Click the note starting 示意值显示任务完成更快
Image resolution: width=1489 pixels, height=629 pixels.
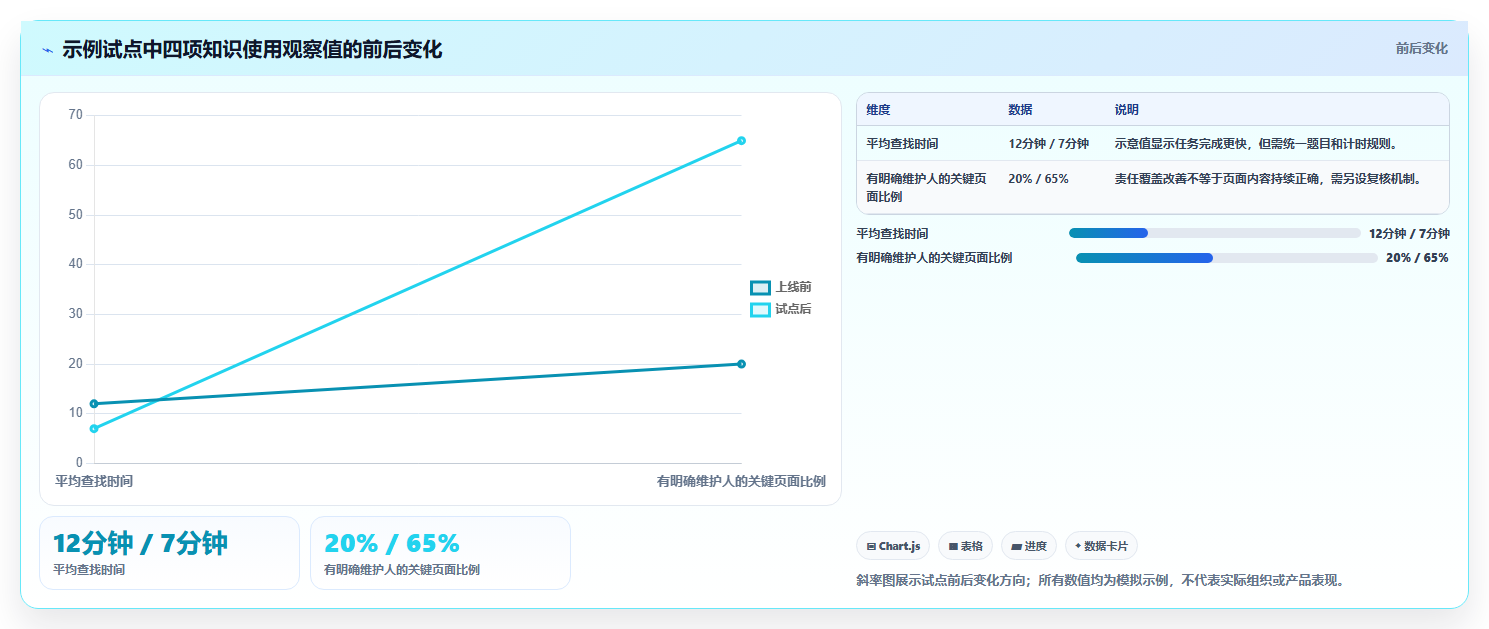tap(1255, 144)
